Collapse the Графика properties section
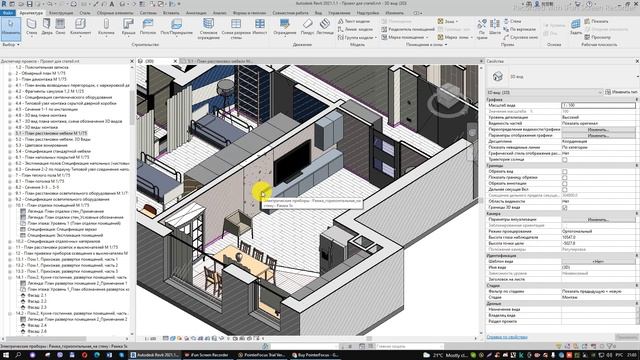 pos(636,99)
